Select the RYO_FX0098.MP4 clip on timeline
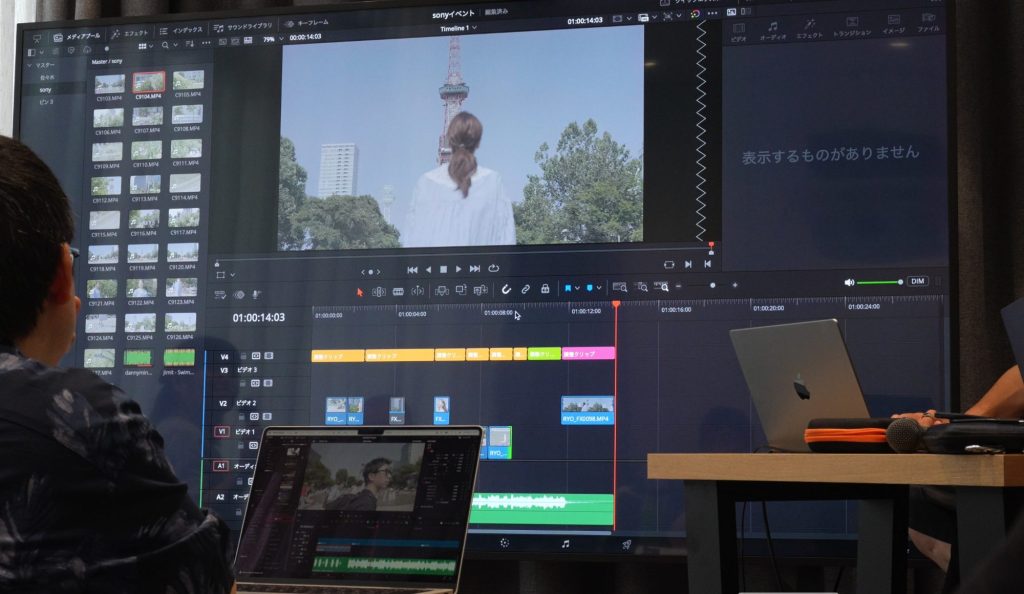The height and width of the screenshot is (594, 1024). point(587,411)
